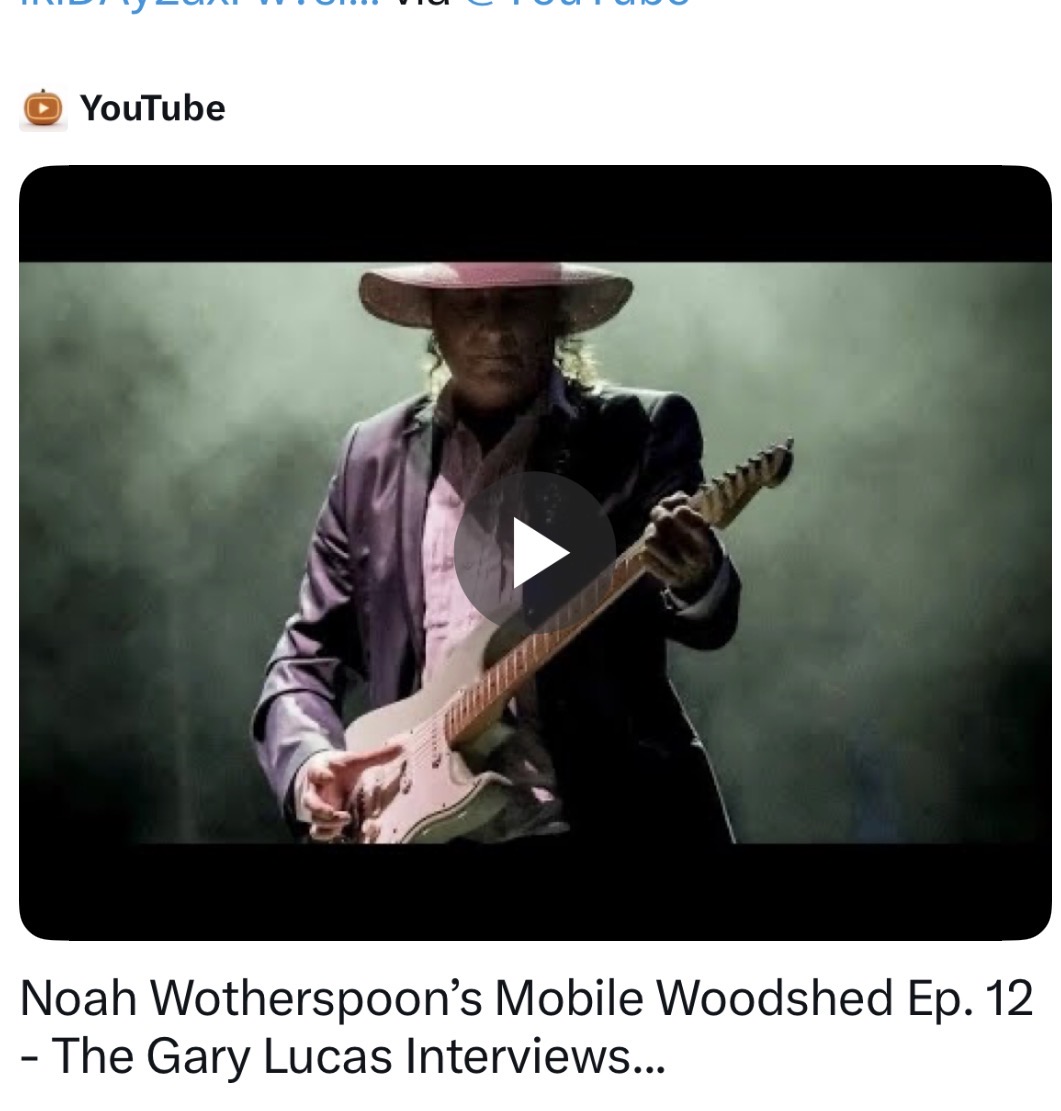The width and height of the screenshot is (1061, 1111).
Task: Select the Gary Lucas Interviews subtitle line
Action: coord(343,1056)
